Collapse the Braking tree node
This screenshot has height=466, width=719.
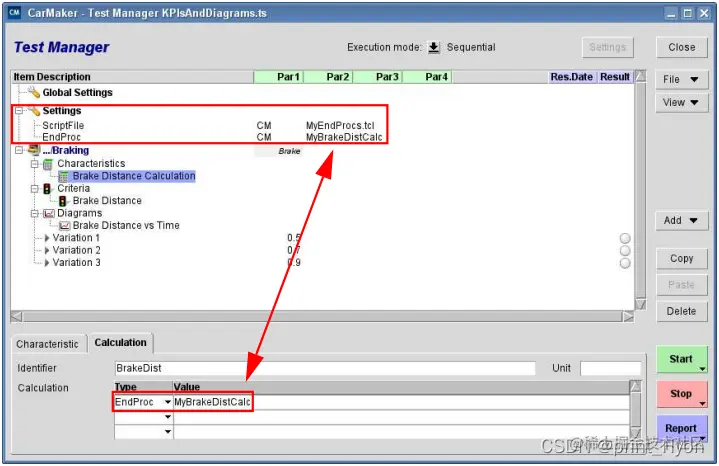[19, 150]
